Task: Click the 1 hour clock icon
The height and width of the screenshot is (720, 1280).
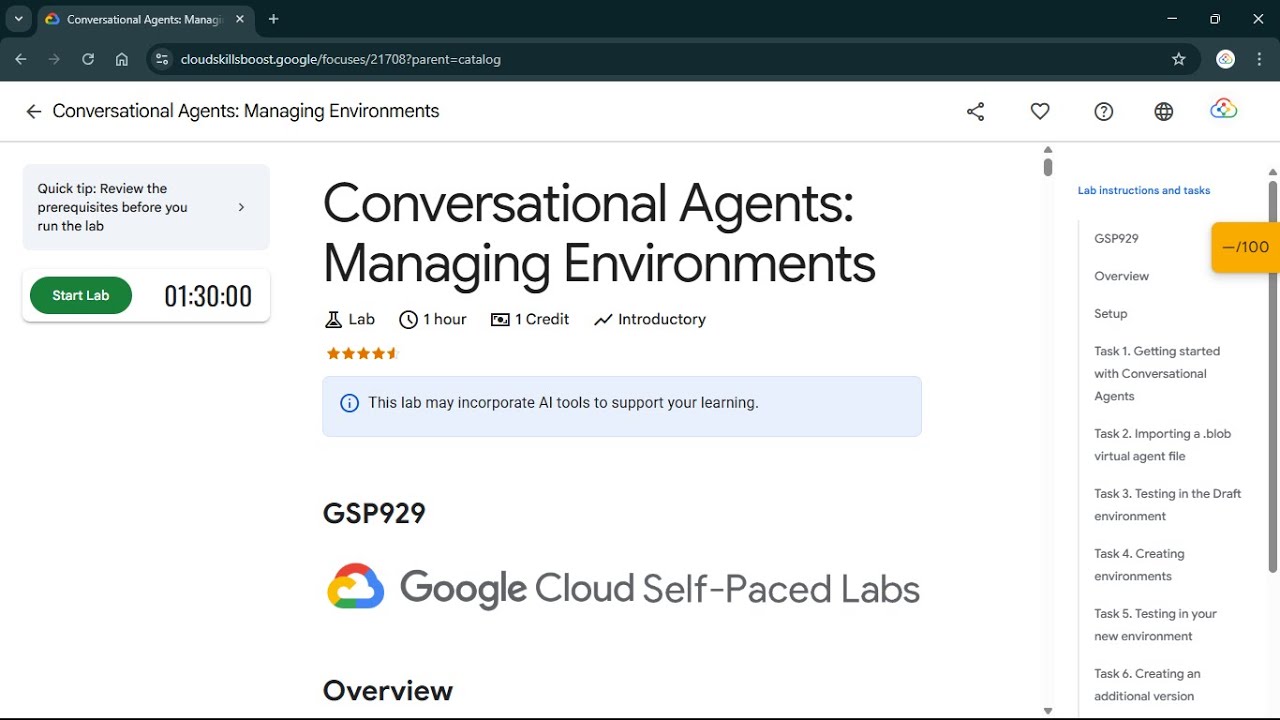Action: pyautogui.click(x=408, y=320)
